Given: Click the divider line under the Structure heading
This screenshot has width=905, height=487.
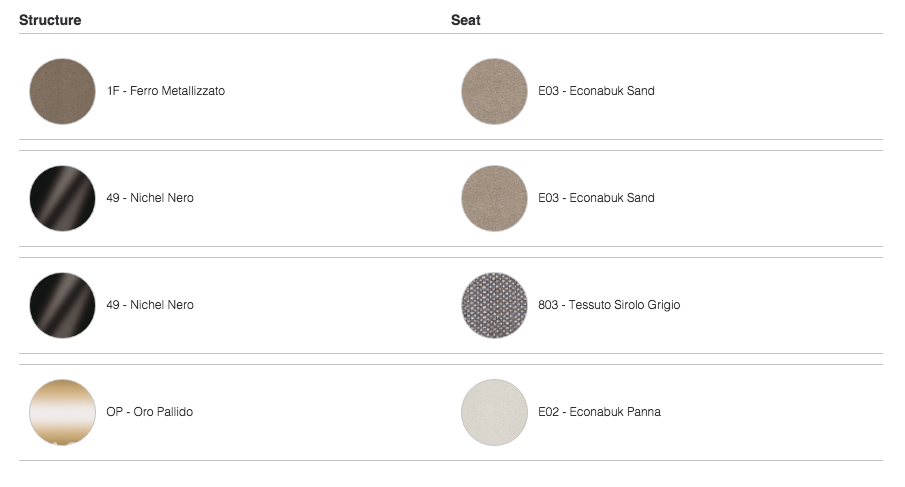Looking at the screenshot, I should 451,33.
